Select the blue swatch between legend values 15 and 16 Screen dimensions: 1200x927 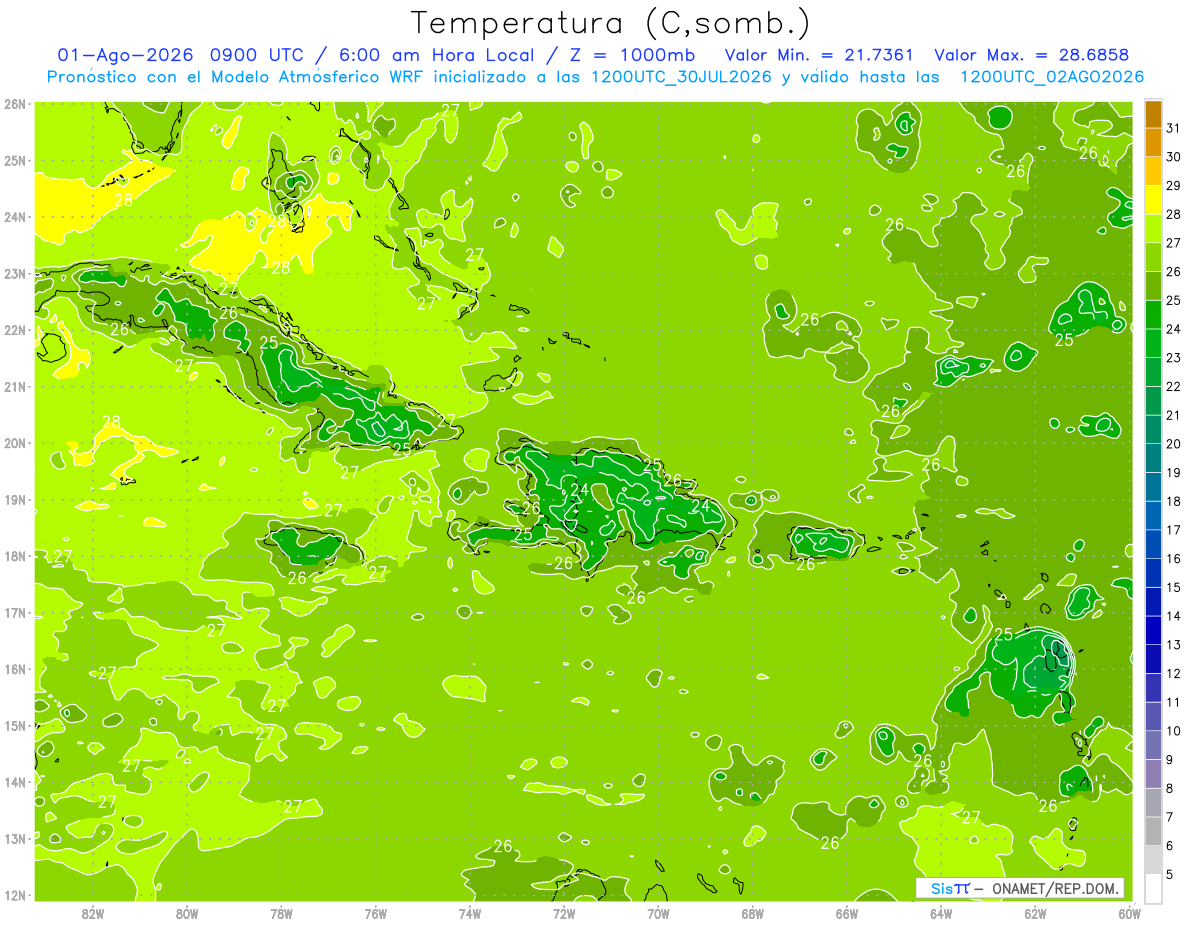pos(1154,572)
